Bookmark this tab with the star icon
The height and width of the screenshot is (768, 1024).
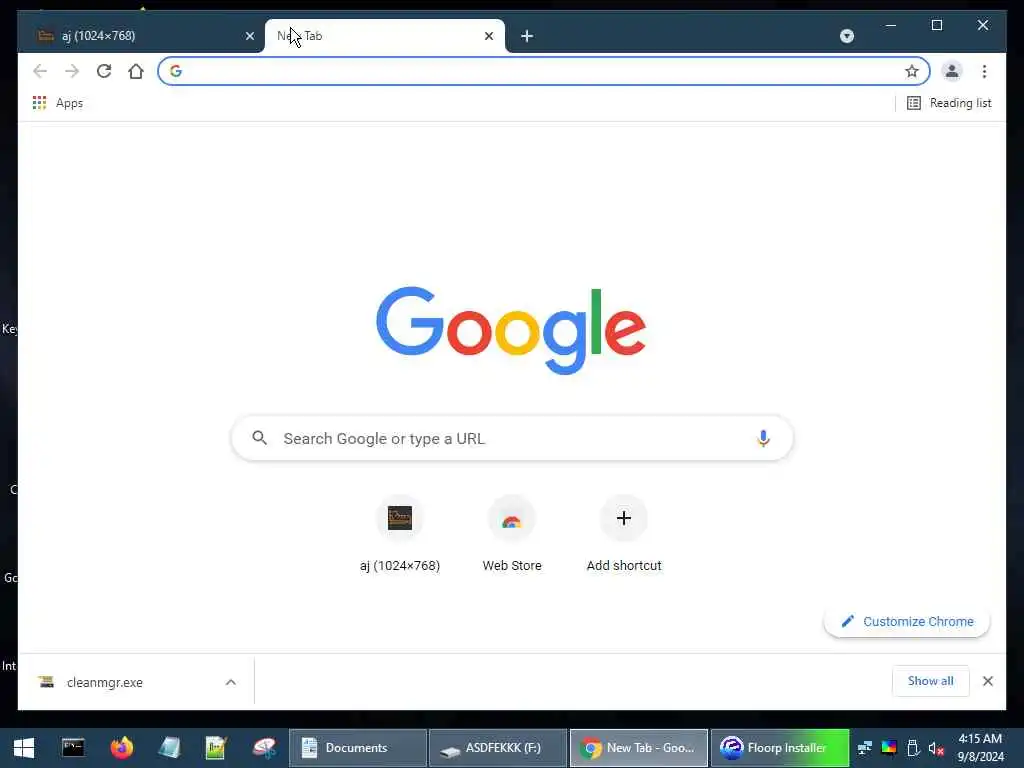pos(912,71)
